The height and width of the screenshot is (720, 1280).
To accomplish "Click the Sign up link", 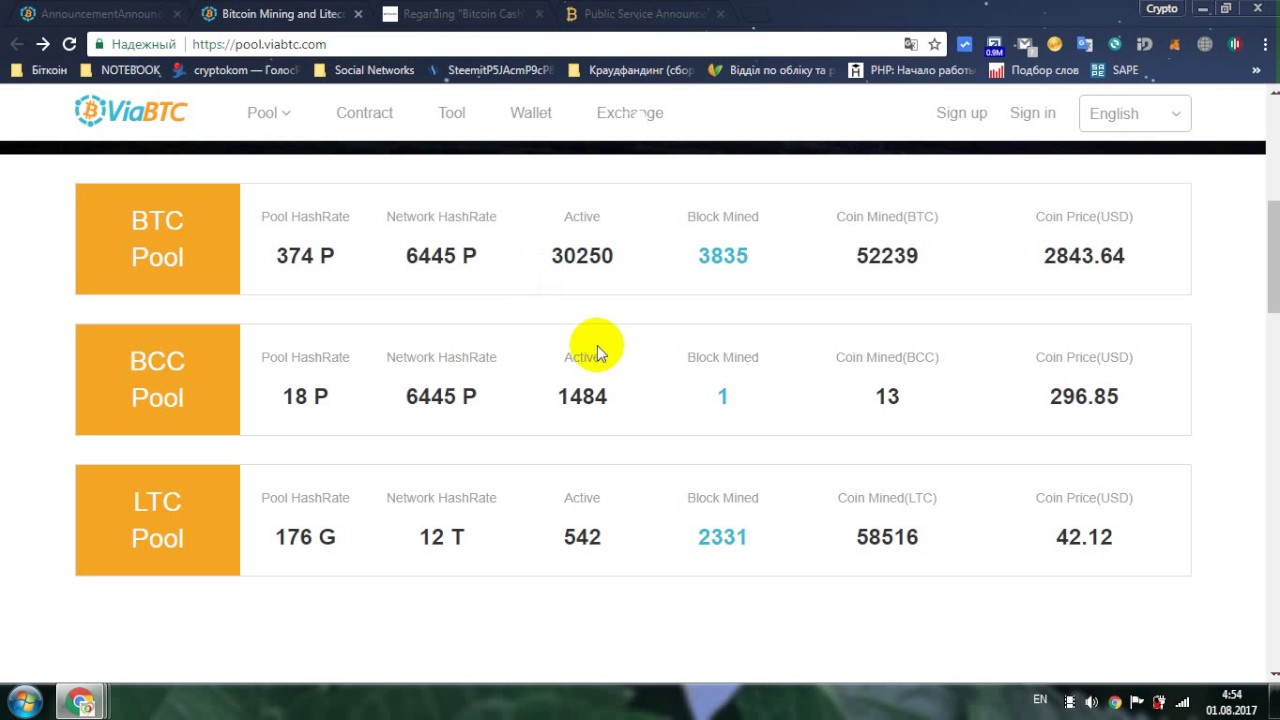I will [x=961, y=113].
